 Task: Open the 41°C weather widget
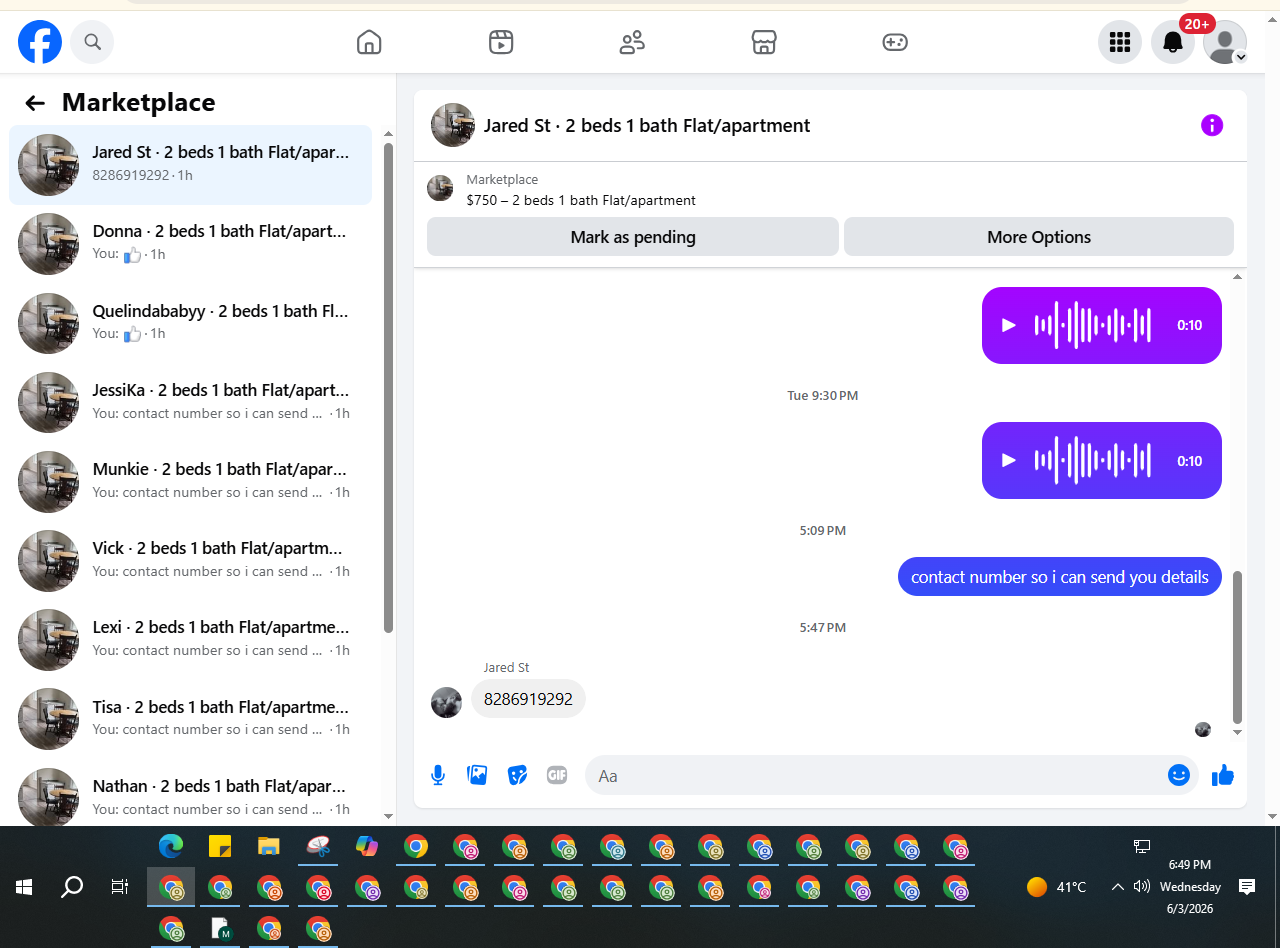[1057, 887]
